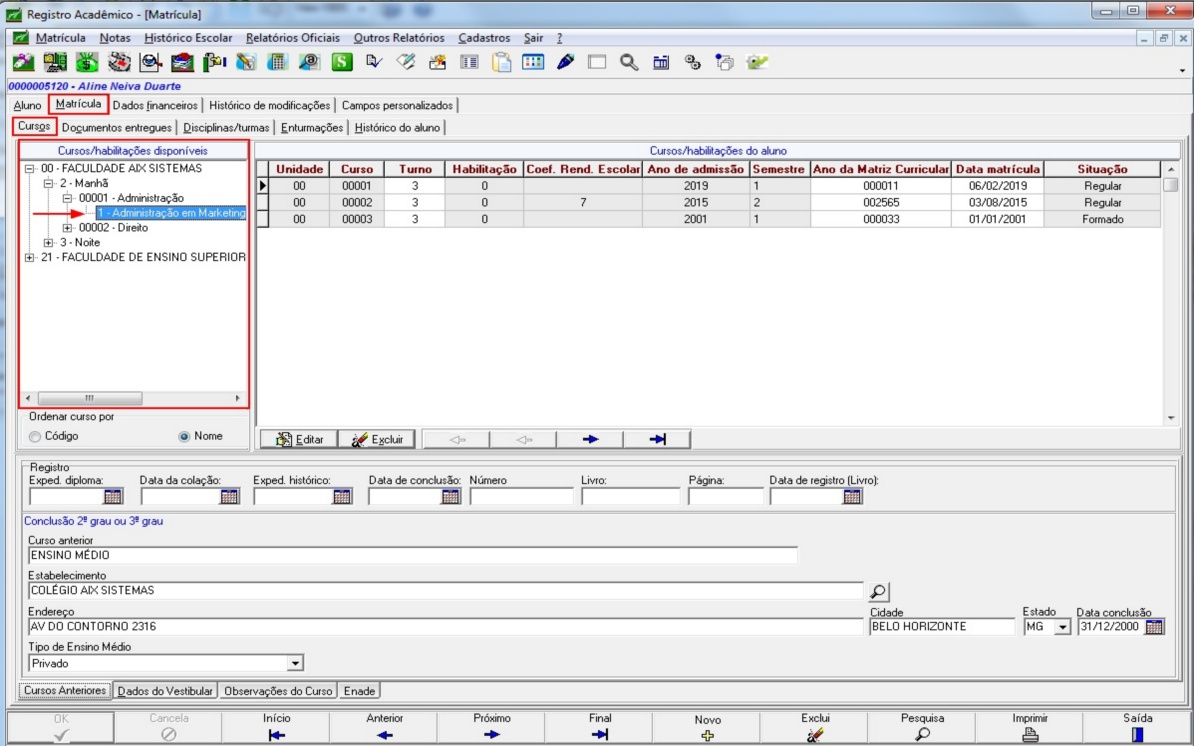The image size is (1194, 746).
Task: Click the Número input field
Action: click(521, 496)
